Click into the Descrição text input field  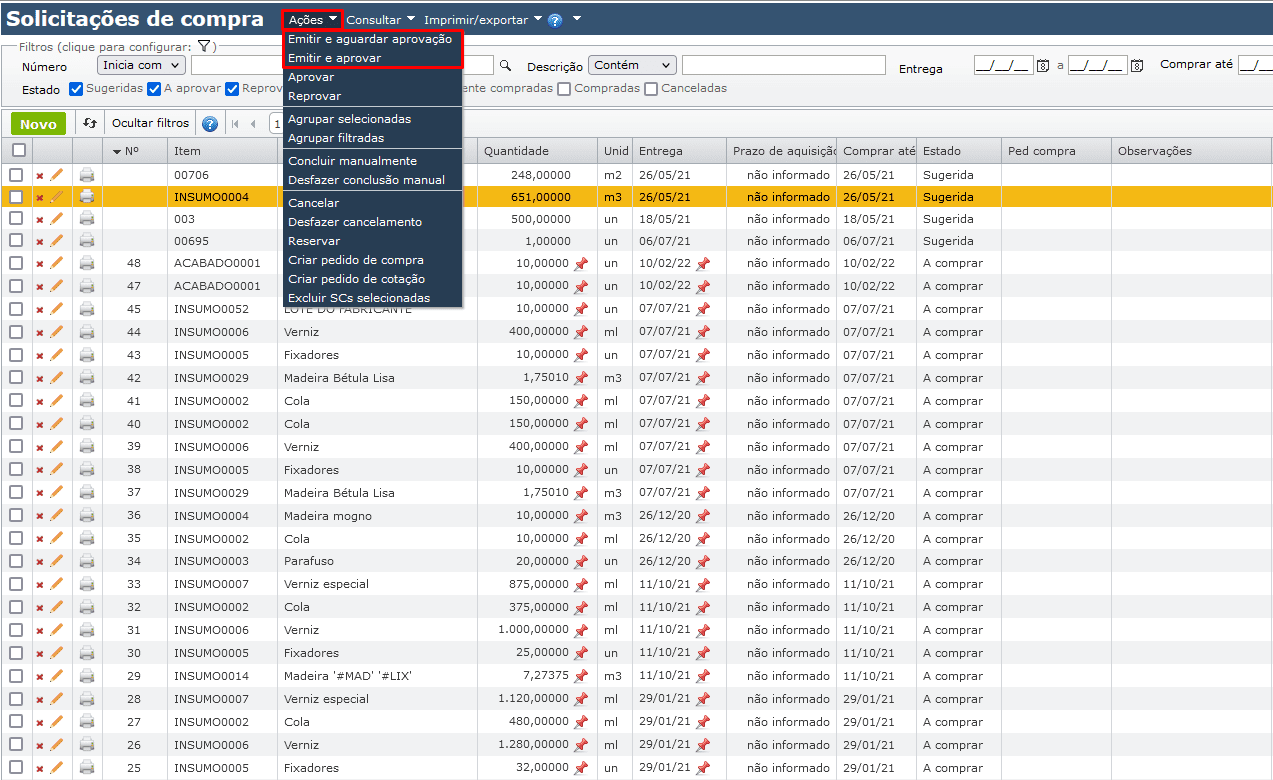pos(782,65)
